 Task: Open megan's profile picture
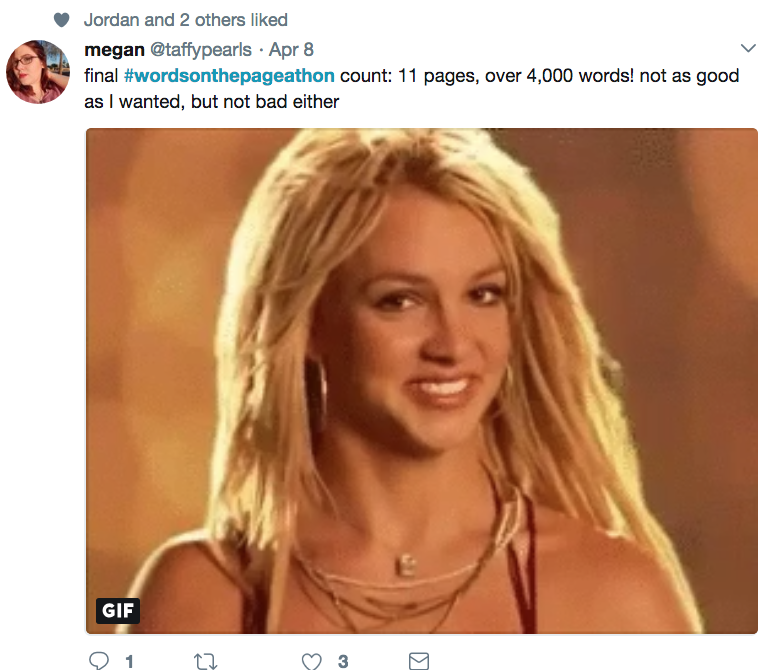pyautogui.click(x=38, y=72)
